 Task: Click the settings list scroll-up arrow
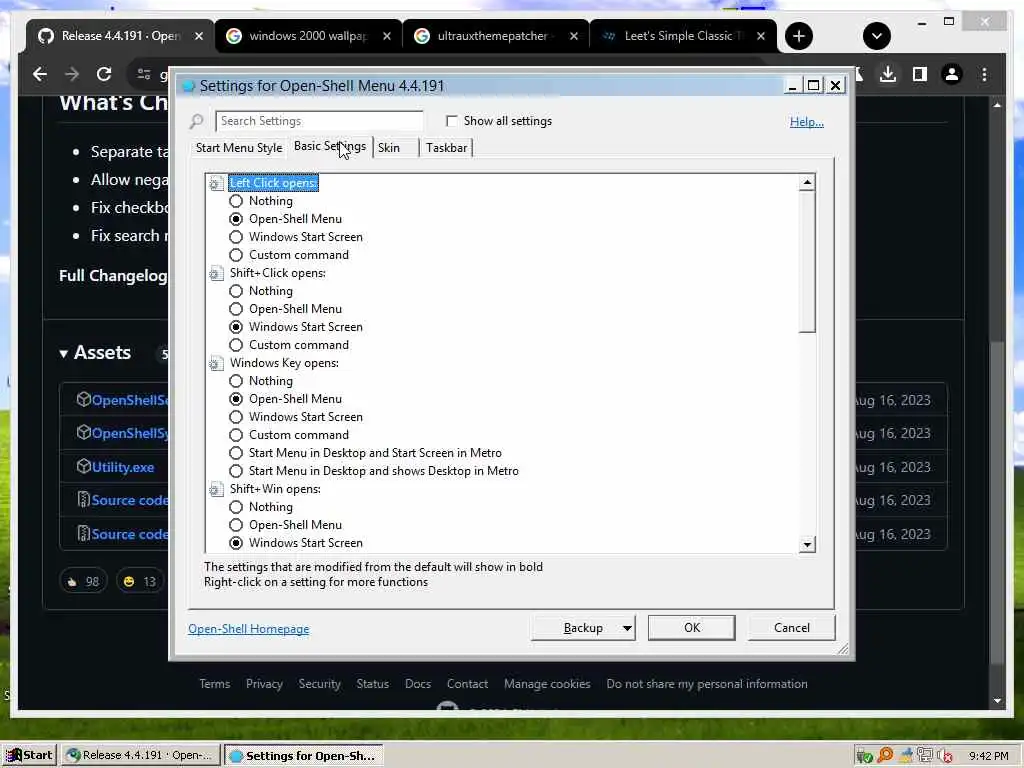(807, 183)
